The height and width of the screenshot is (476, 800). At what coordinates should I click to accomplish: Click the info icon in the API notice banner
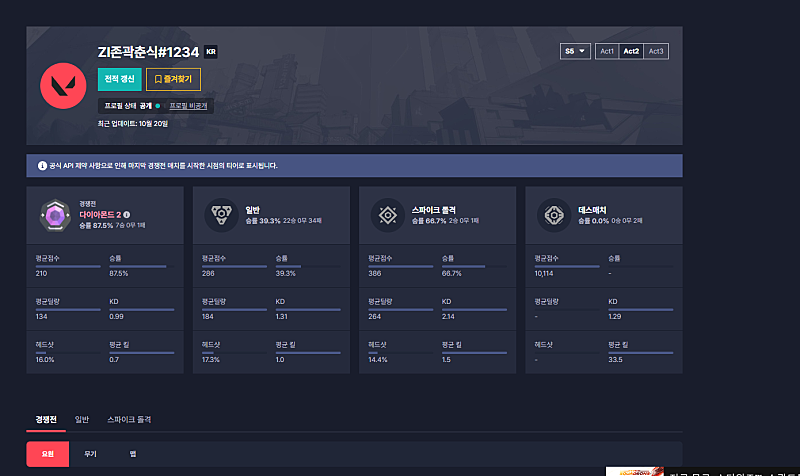42,166
